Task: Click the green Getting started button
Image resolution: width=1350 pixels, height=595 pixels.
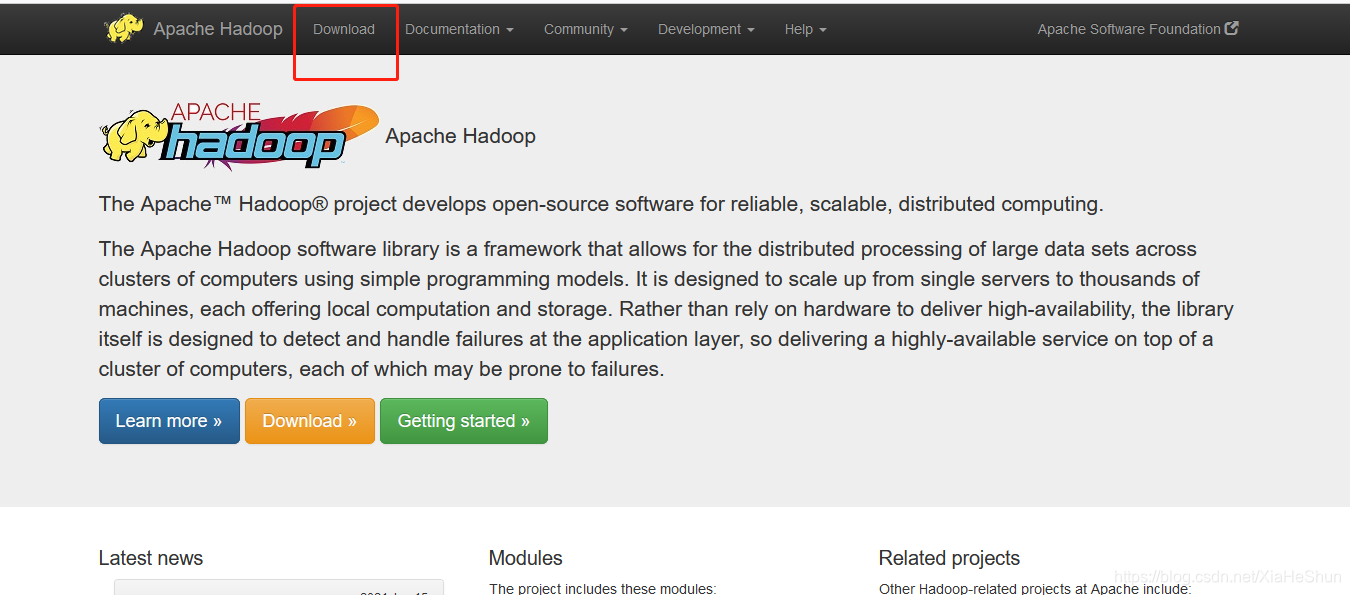Action: [464, 421]
